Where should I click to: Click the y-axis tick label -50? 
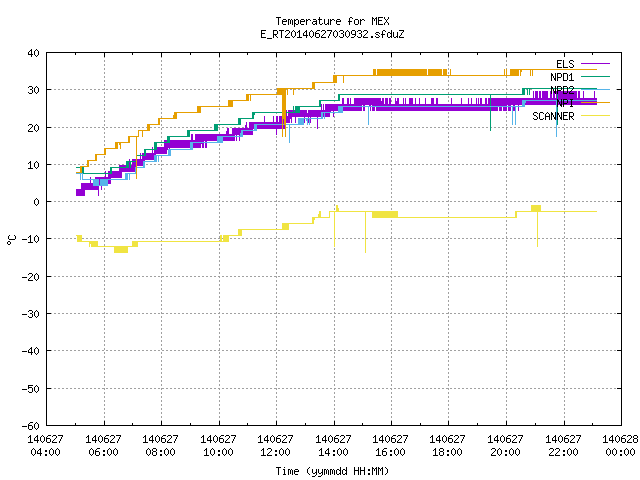pos(31,389)
